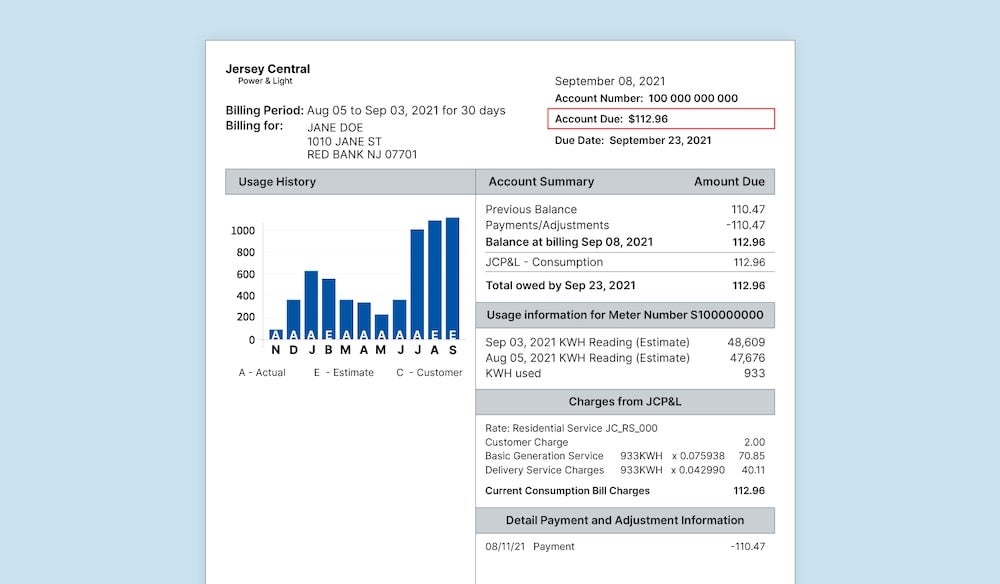The height and width of the screenshot is (584, 1000).
Task: Click the chart bar above the D label
Action: pyautogui.click(x=293, y=319)
